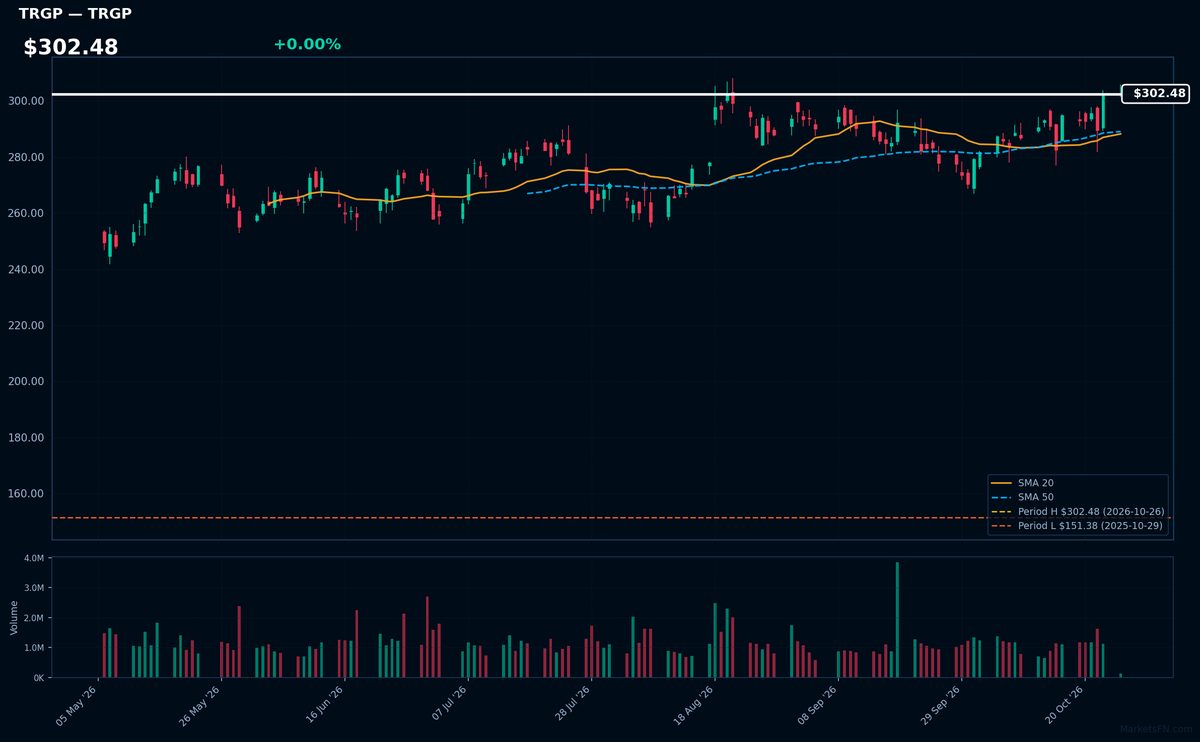Click the 300.00 price axis label
Screen dimensions: 1200x742
(26, 101)
